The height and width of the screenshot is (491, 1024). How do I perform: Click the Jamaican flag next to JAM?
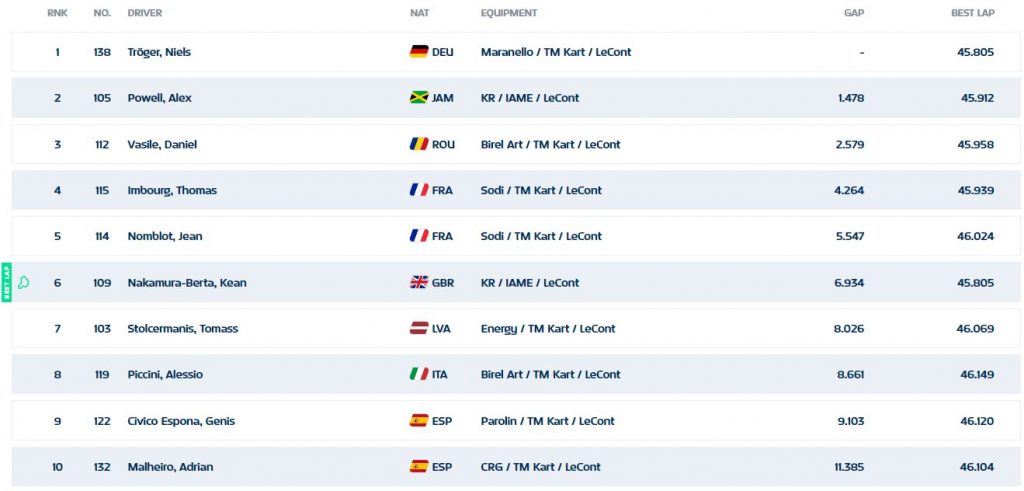pyautogui.click(x=419, y=98)
